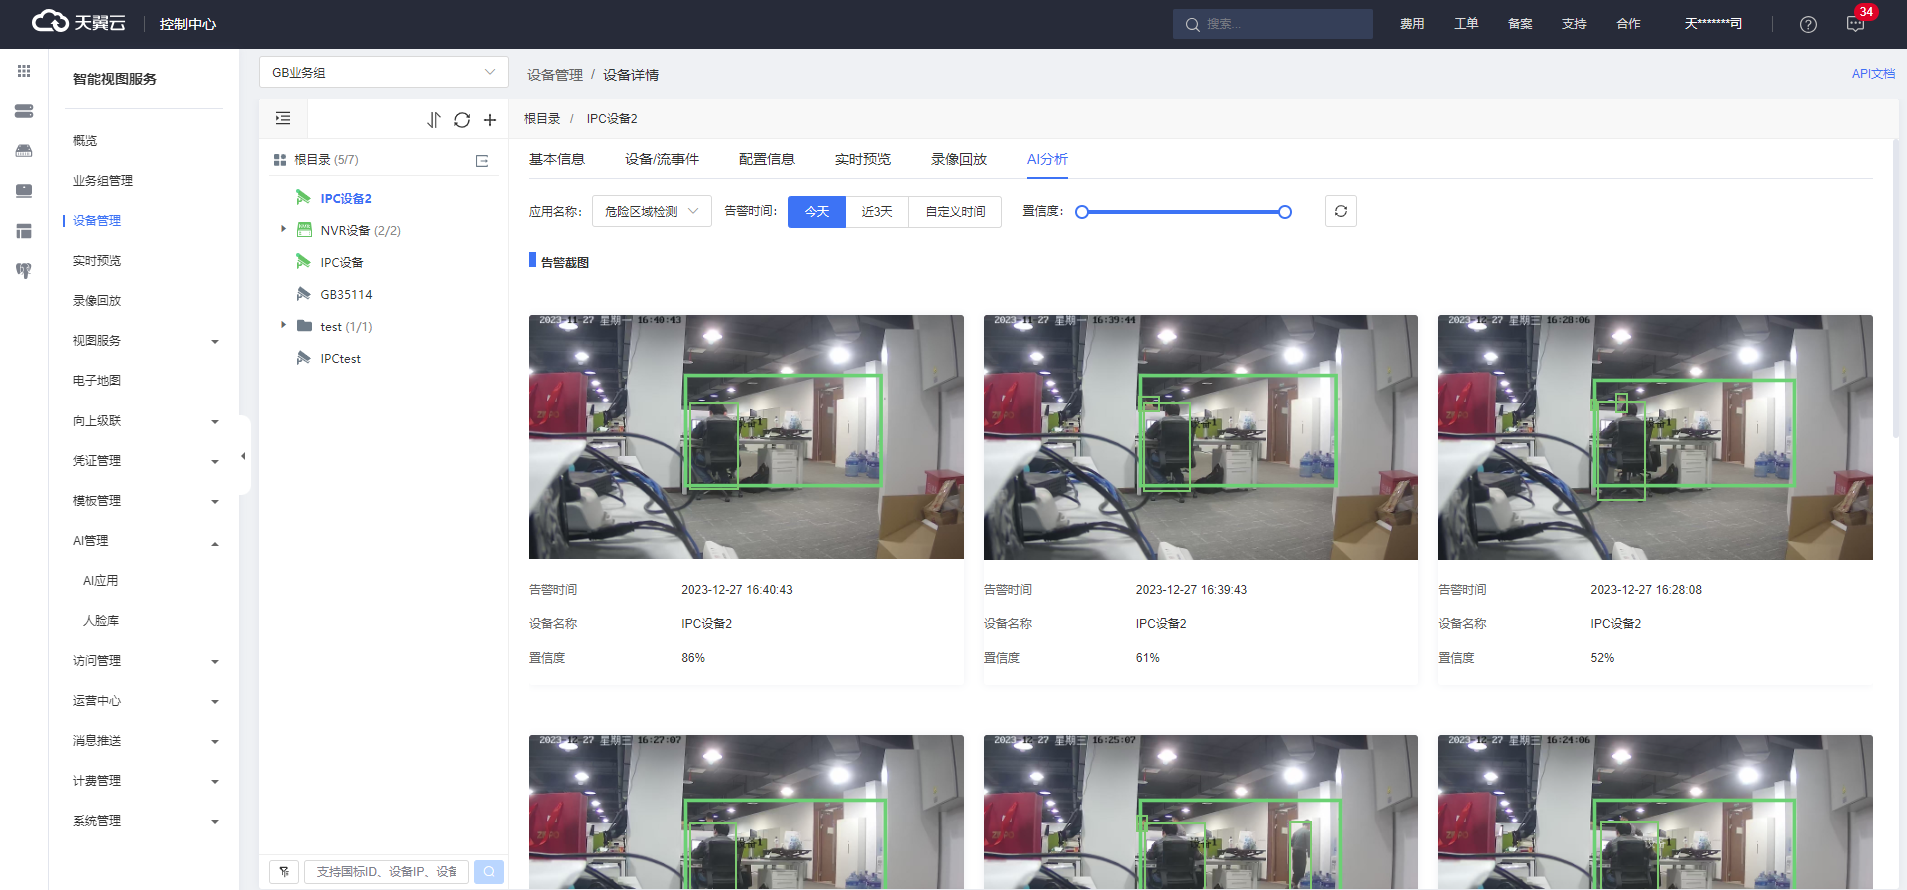Open 控制中心 in the header
Viewport: 1907px width, 890px height.
coord(188,24)
